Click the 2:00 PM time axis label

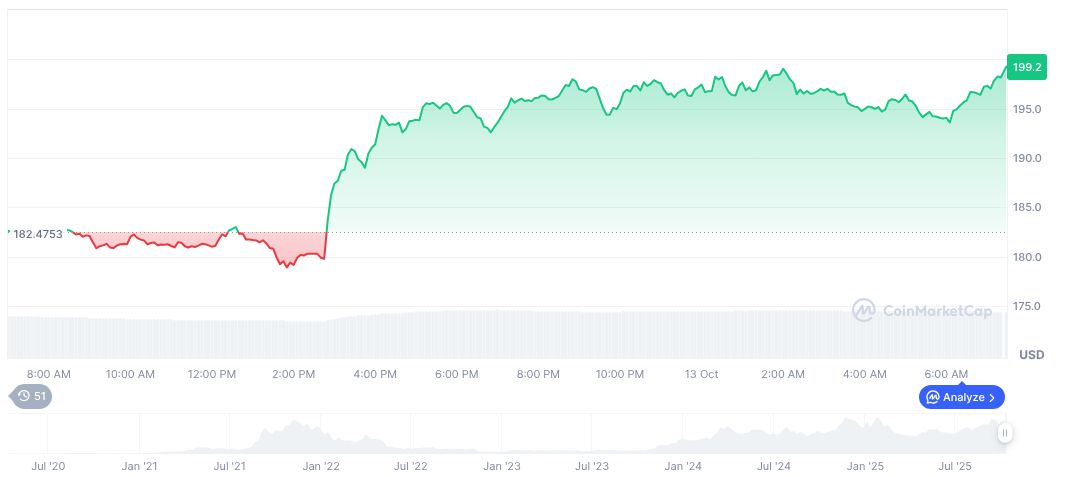293,374
